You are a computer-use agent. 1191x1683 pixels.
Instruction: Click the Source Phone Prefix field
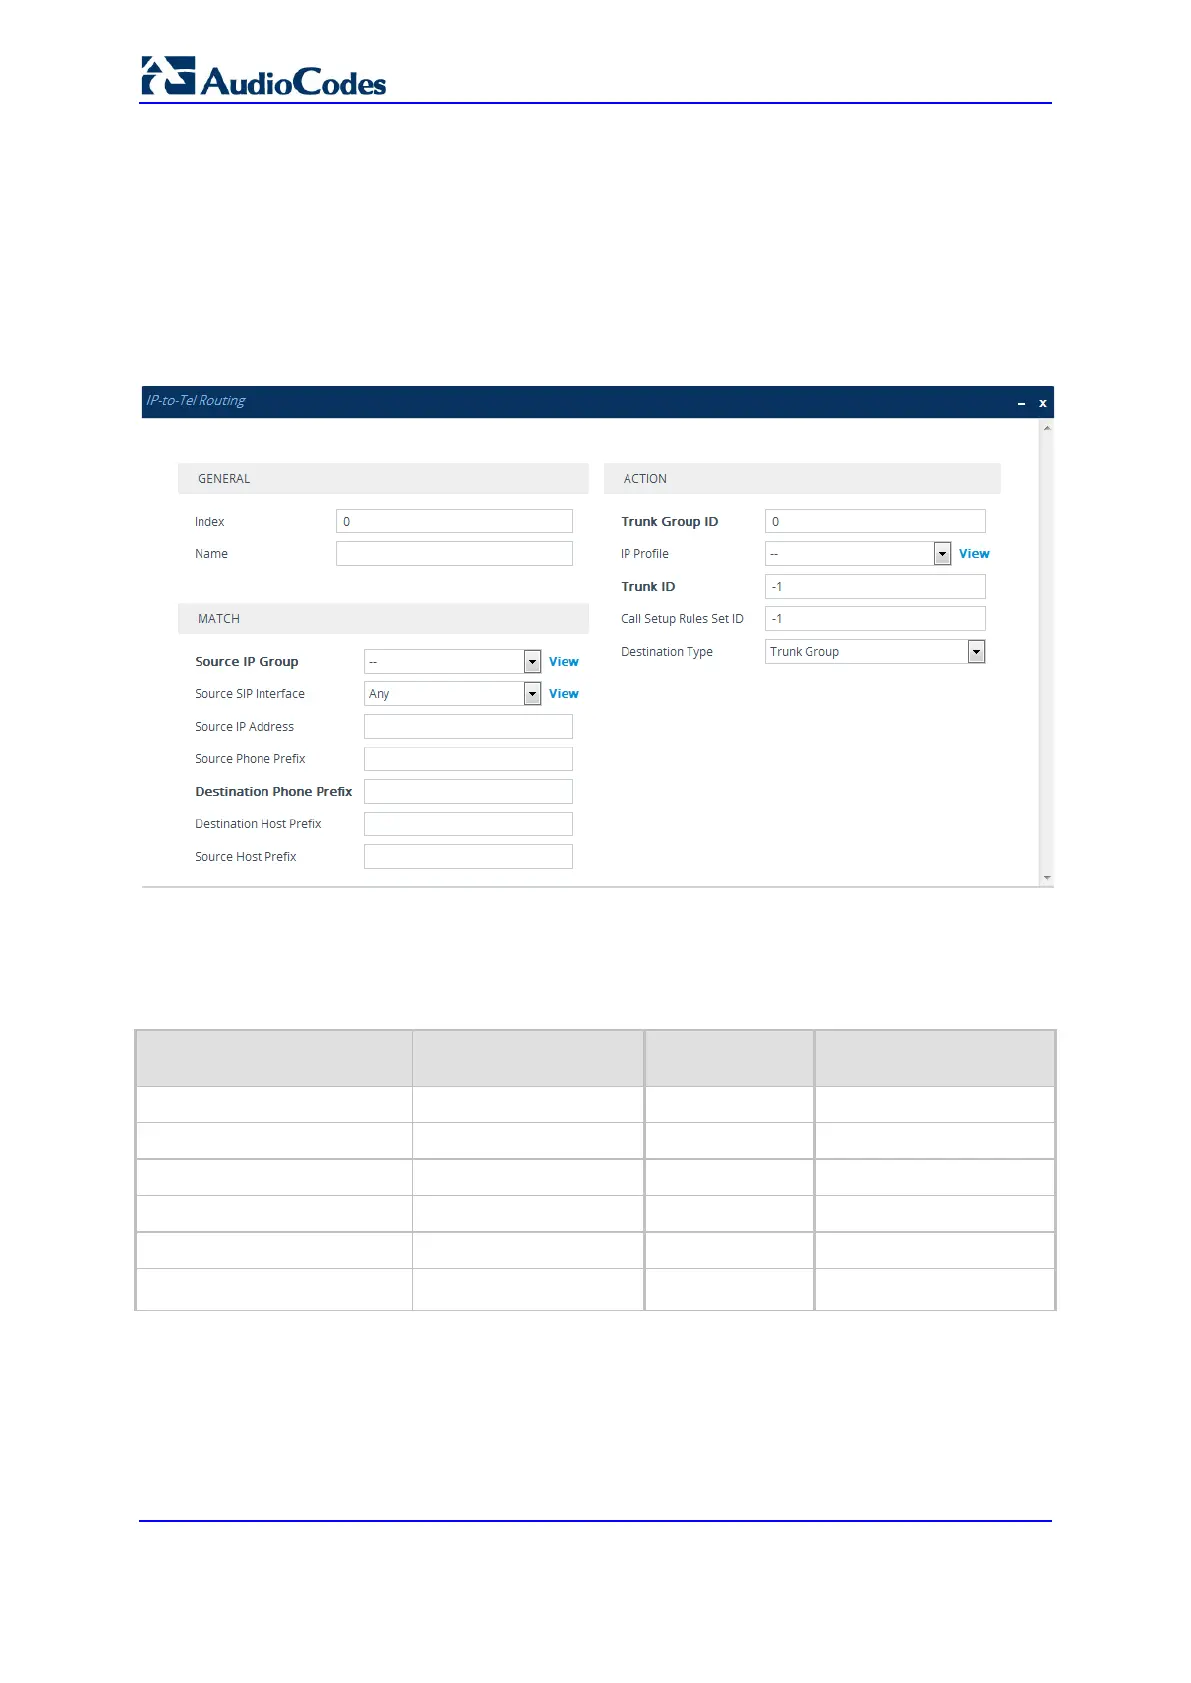468,759
